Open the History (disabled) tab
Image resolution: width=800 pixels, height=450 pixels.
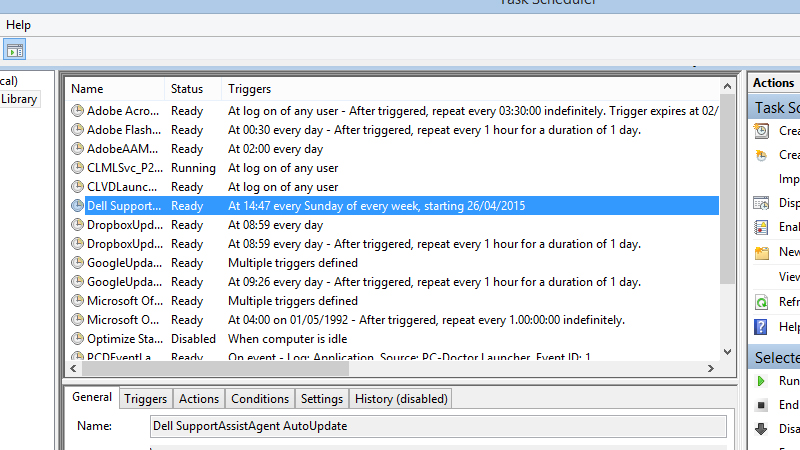[401, 398]
